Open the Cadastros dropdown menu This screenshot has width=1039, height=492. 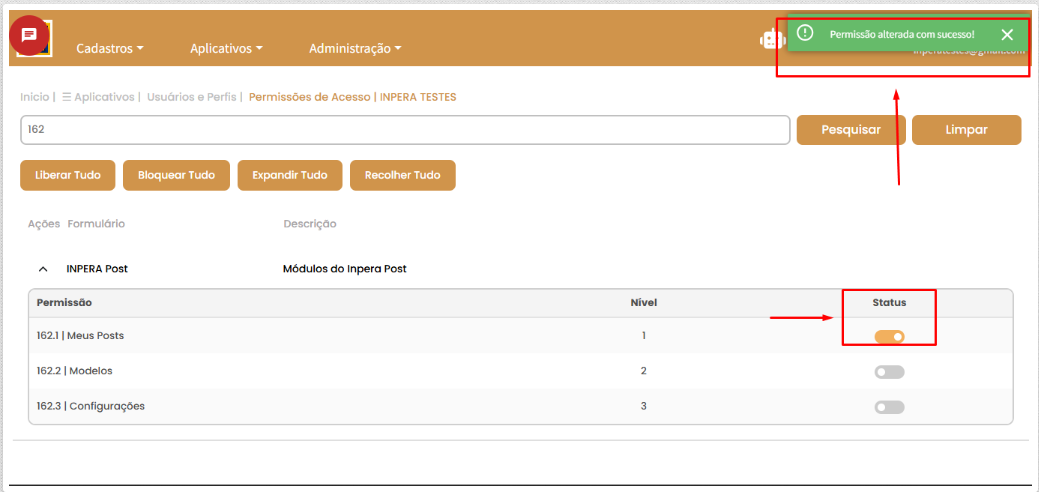110,48
